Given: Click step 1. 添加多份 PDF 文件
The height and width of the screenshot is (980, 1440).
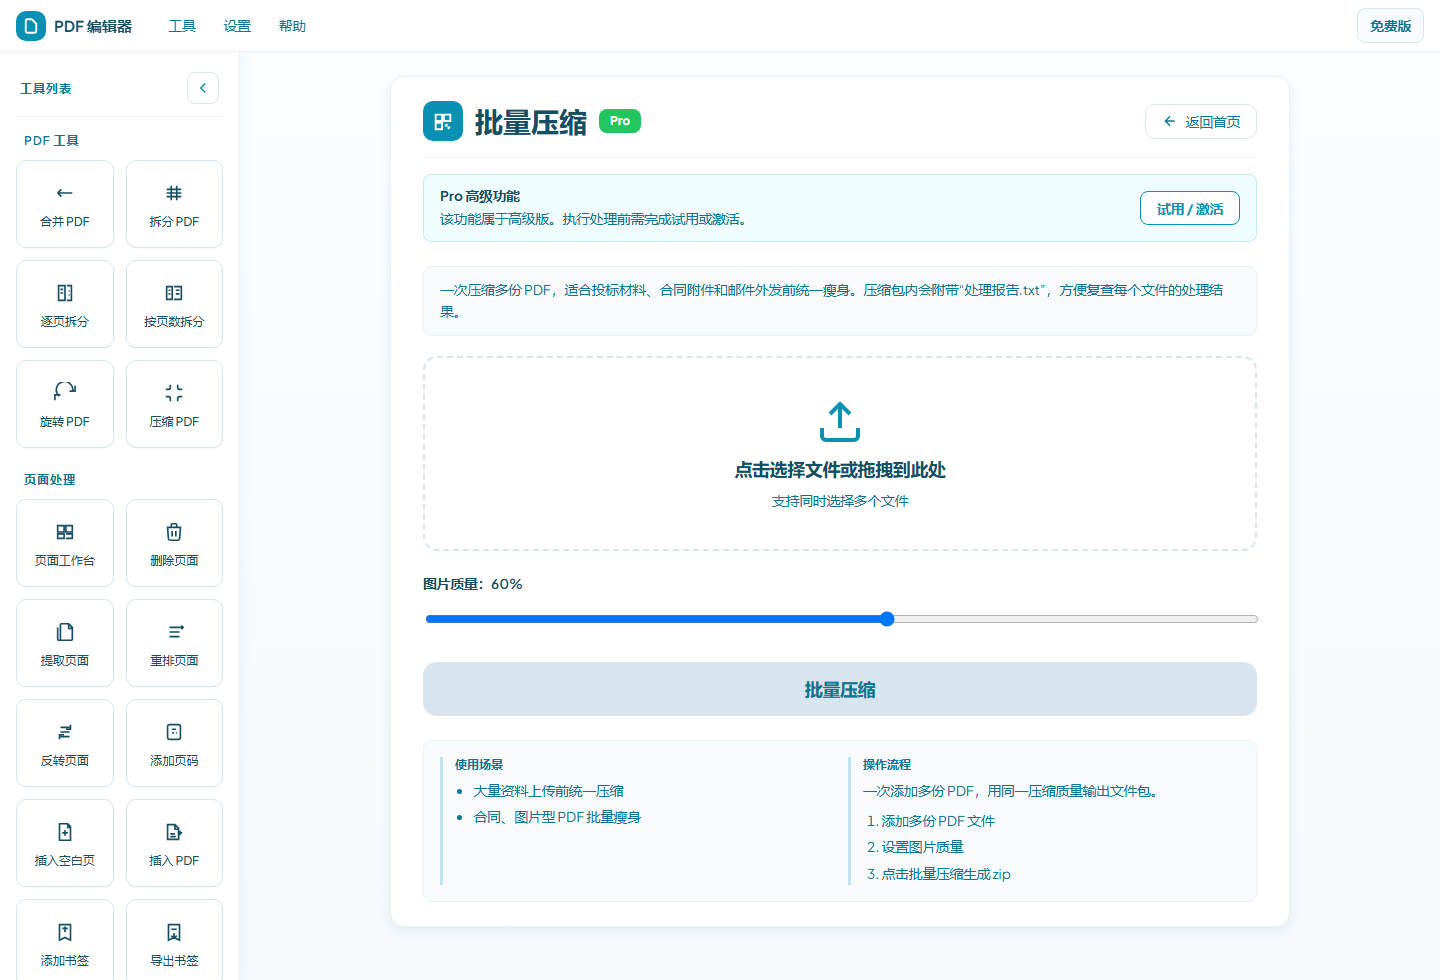Looking at the screenshot, I should coord(931,821).
